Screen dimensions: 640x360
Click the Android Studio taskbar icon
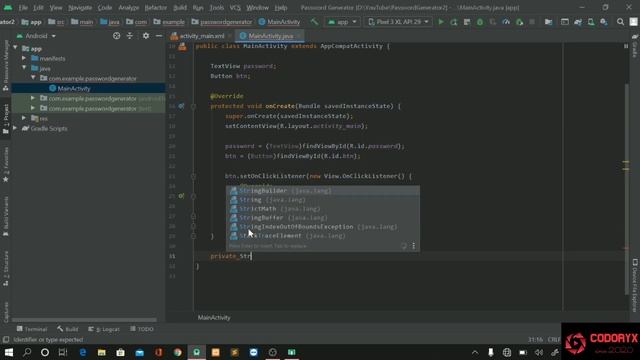[197, 352]
